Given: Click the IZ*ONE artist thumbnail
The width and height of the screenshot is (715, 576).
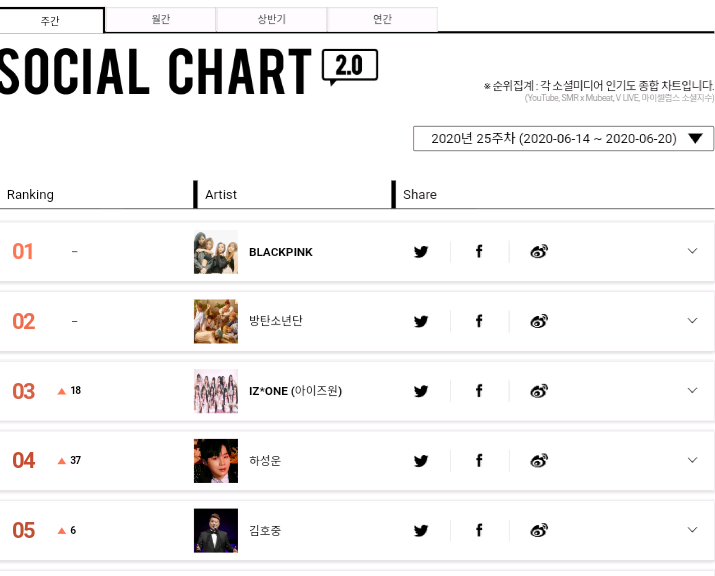Looking at the screenshot, I should 215,391.
